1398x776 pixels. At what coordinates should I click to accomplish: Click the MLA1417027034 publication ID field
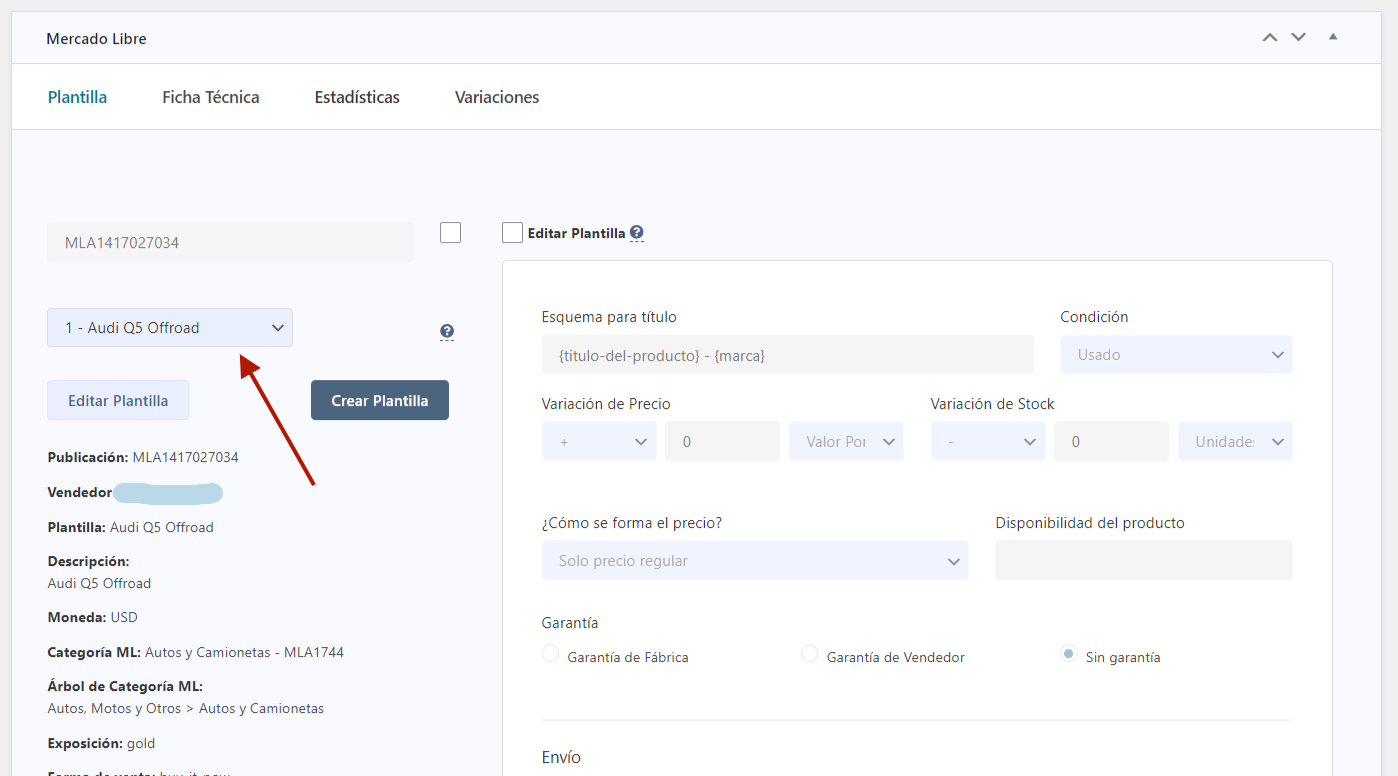(230, 242)
